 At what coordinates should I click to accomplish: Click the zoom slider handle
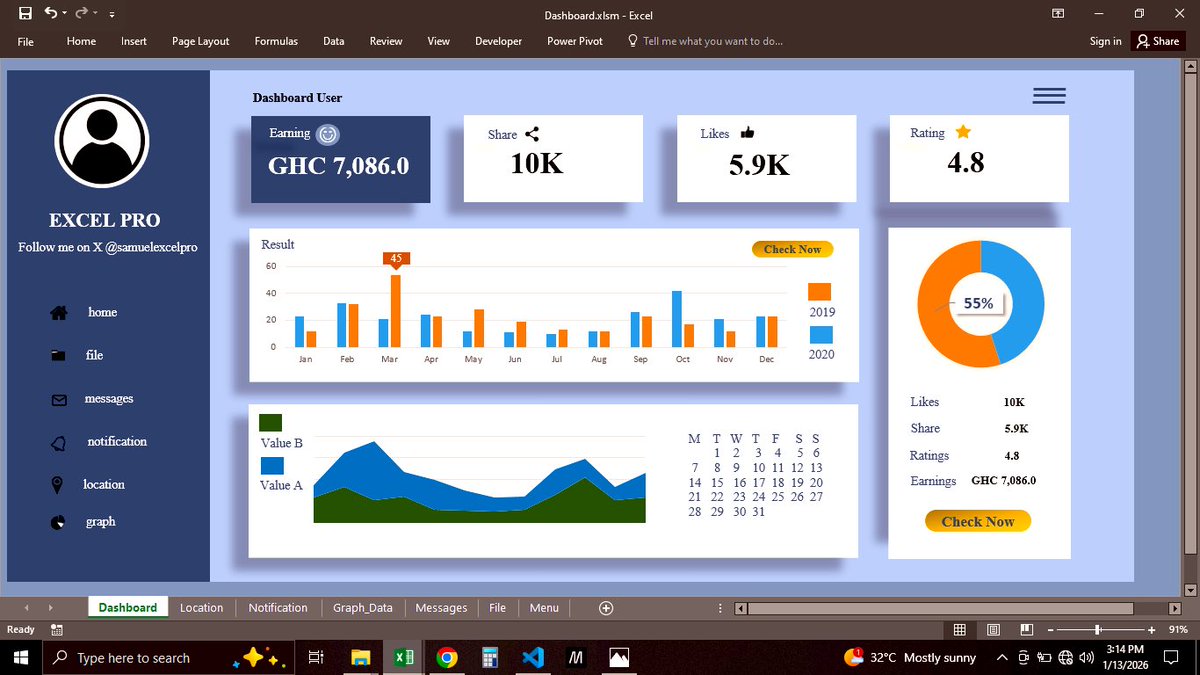[1098, 630]
